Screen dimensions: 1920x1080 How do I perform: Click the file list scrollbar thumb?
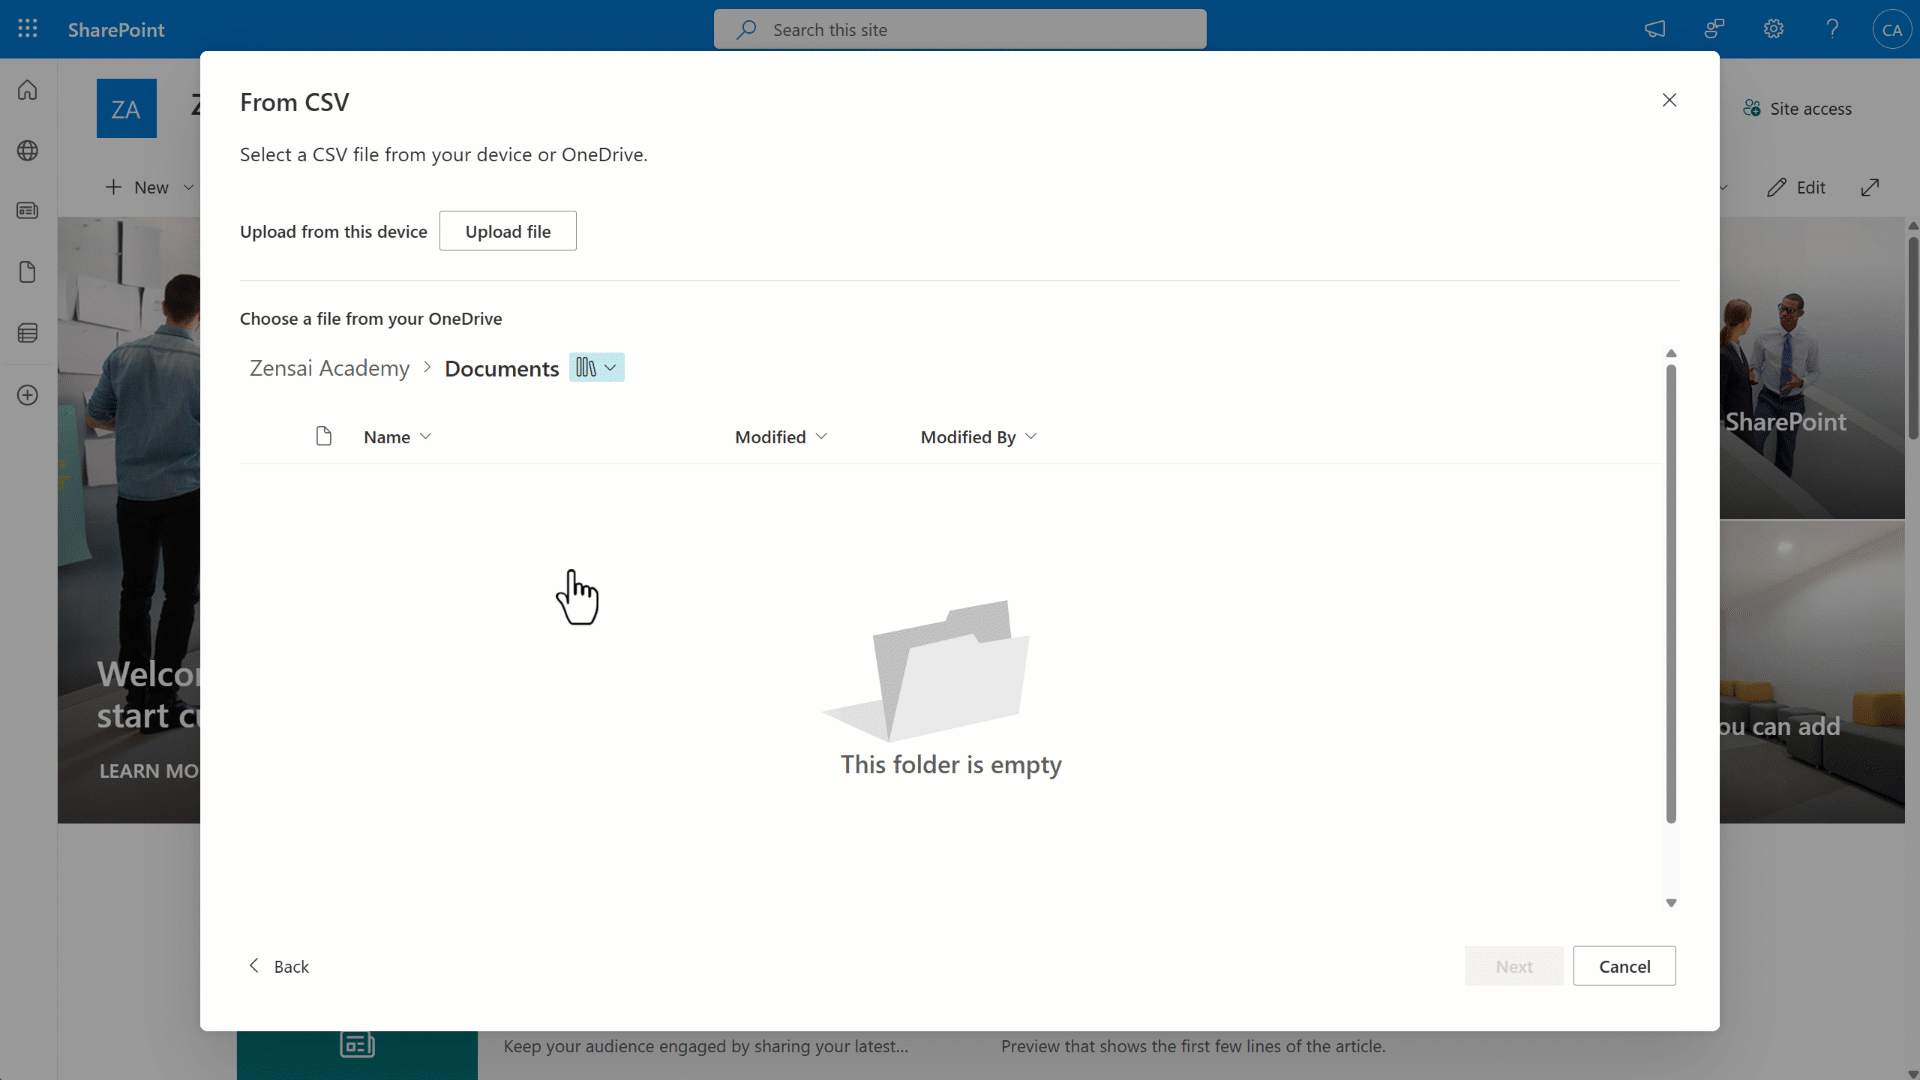(x=1671, y=594)
